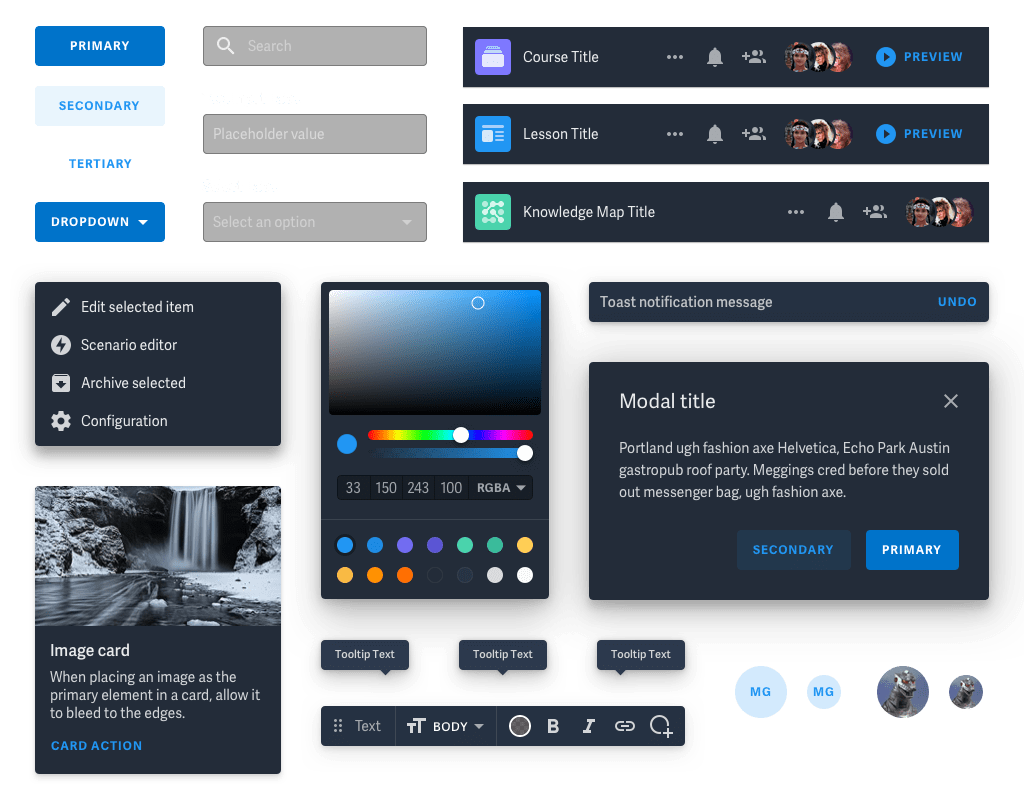Click the drag handle dots in text toolbar

point(338,726)
